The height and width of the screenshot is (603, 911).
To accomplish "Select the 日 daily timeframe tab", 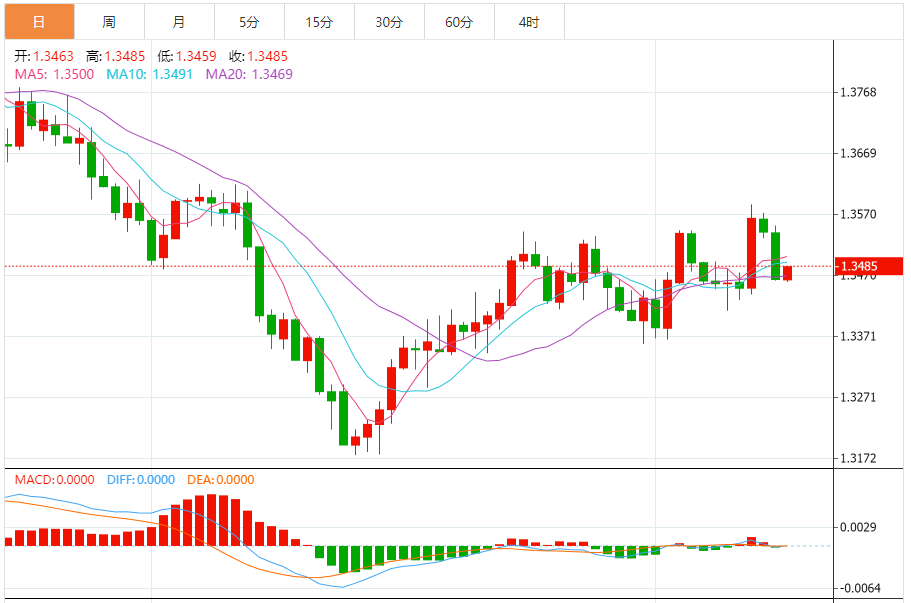I will click(40, 22).
